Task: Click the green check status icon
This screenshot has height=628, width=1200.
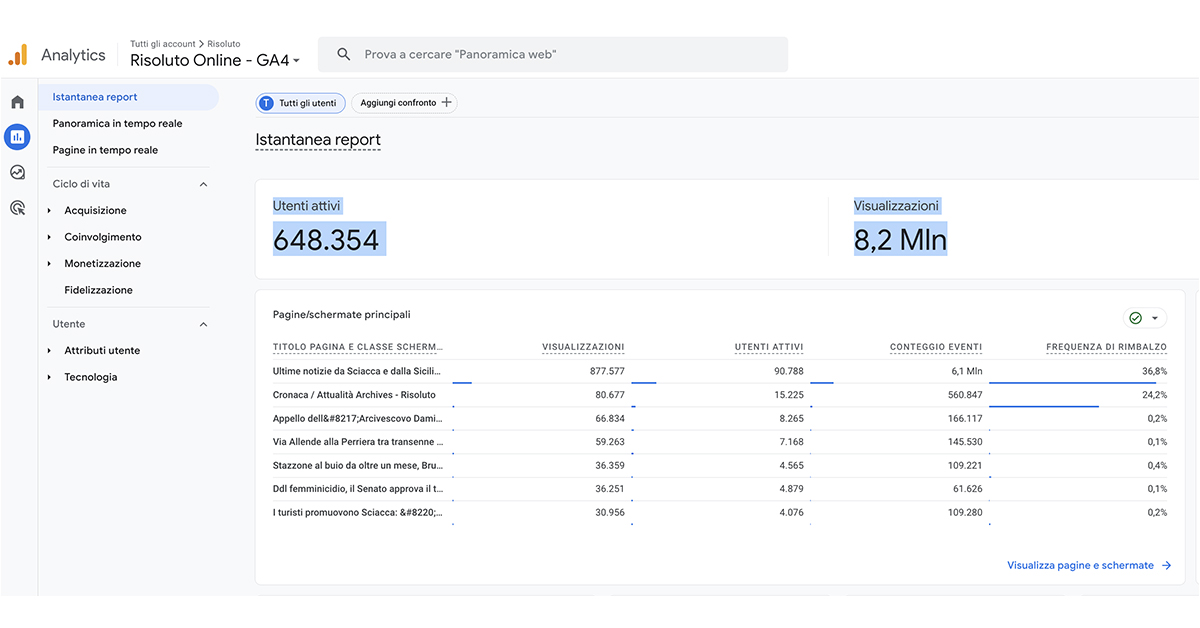Action: [x=1135, y=318]
